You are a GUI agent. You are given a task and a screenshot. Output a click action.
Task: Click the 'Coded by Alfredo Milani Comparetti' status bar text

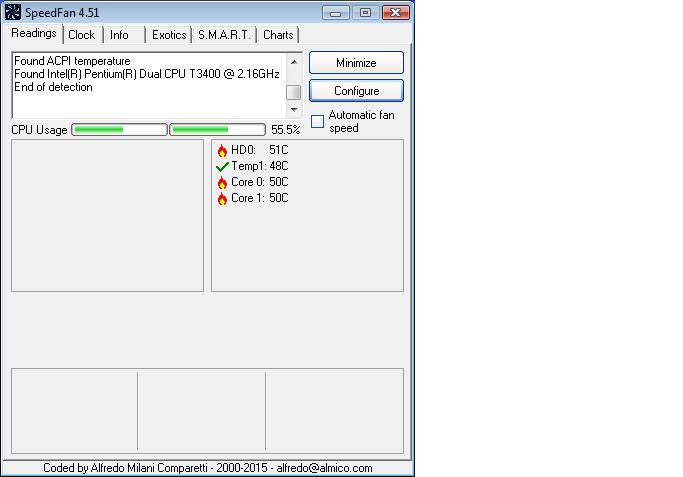tap(208, 468)
